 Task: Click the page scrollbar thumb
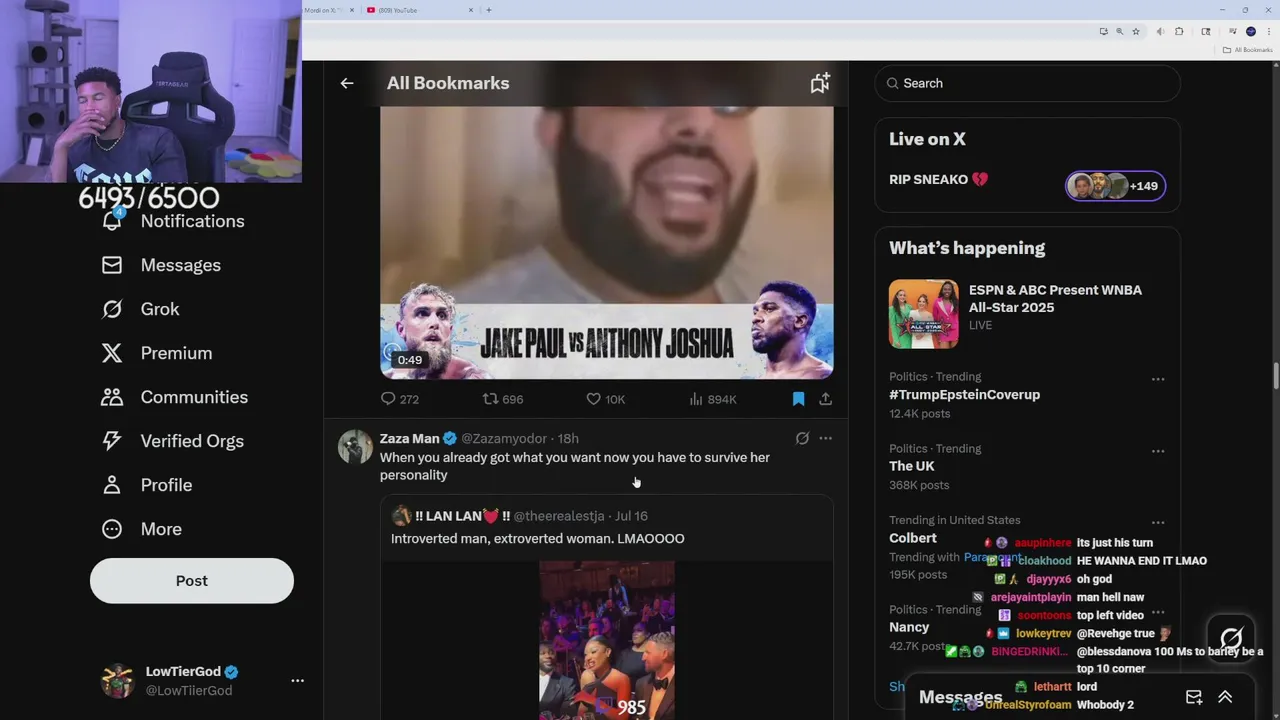coord(1275,378)
